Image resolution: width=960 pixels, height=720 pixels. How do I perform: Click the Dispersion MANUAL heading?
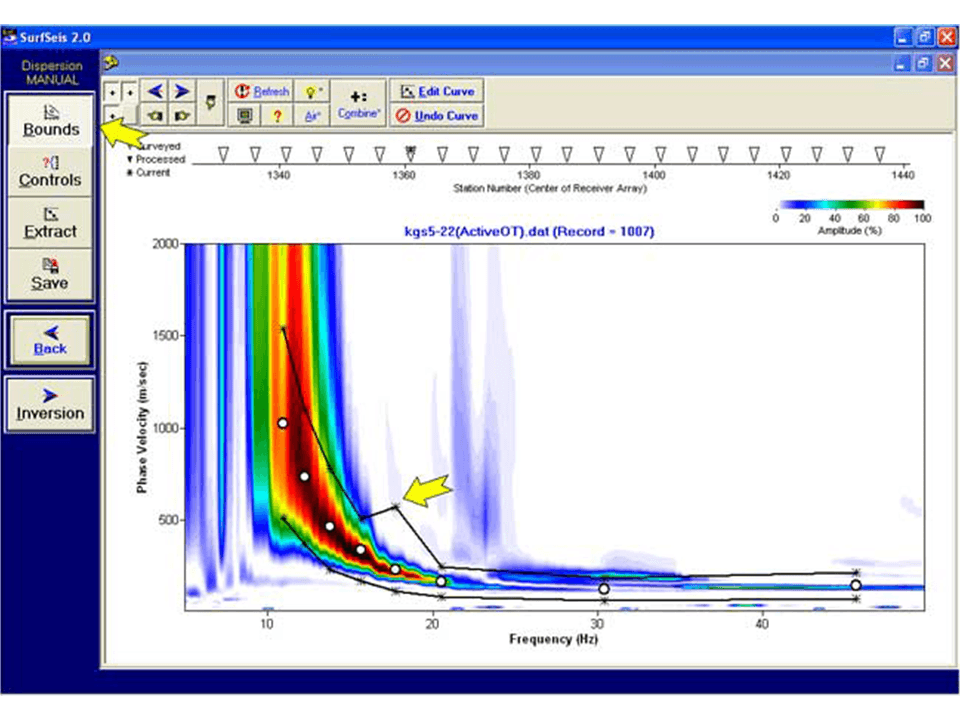coord(51,72)
